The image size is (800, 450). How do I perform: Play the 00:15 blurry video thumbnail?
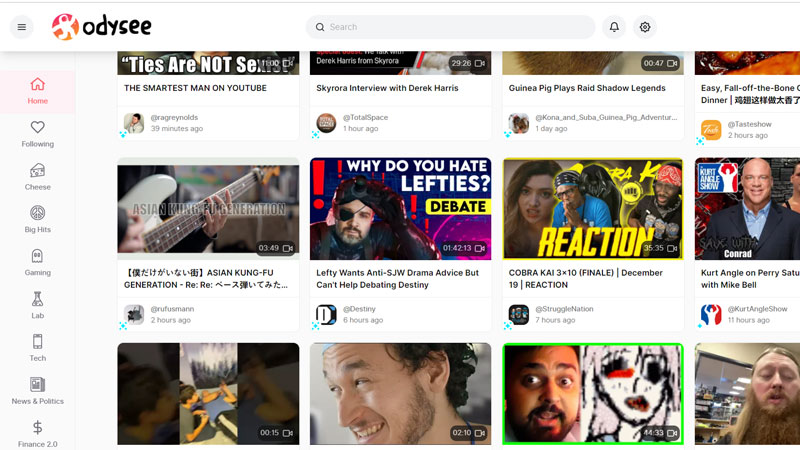coord(208,394)
